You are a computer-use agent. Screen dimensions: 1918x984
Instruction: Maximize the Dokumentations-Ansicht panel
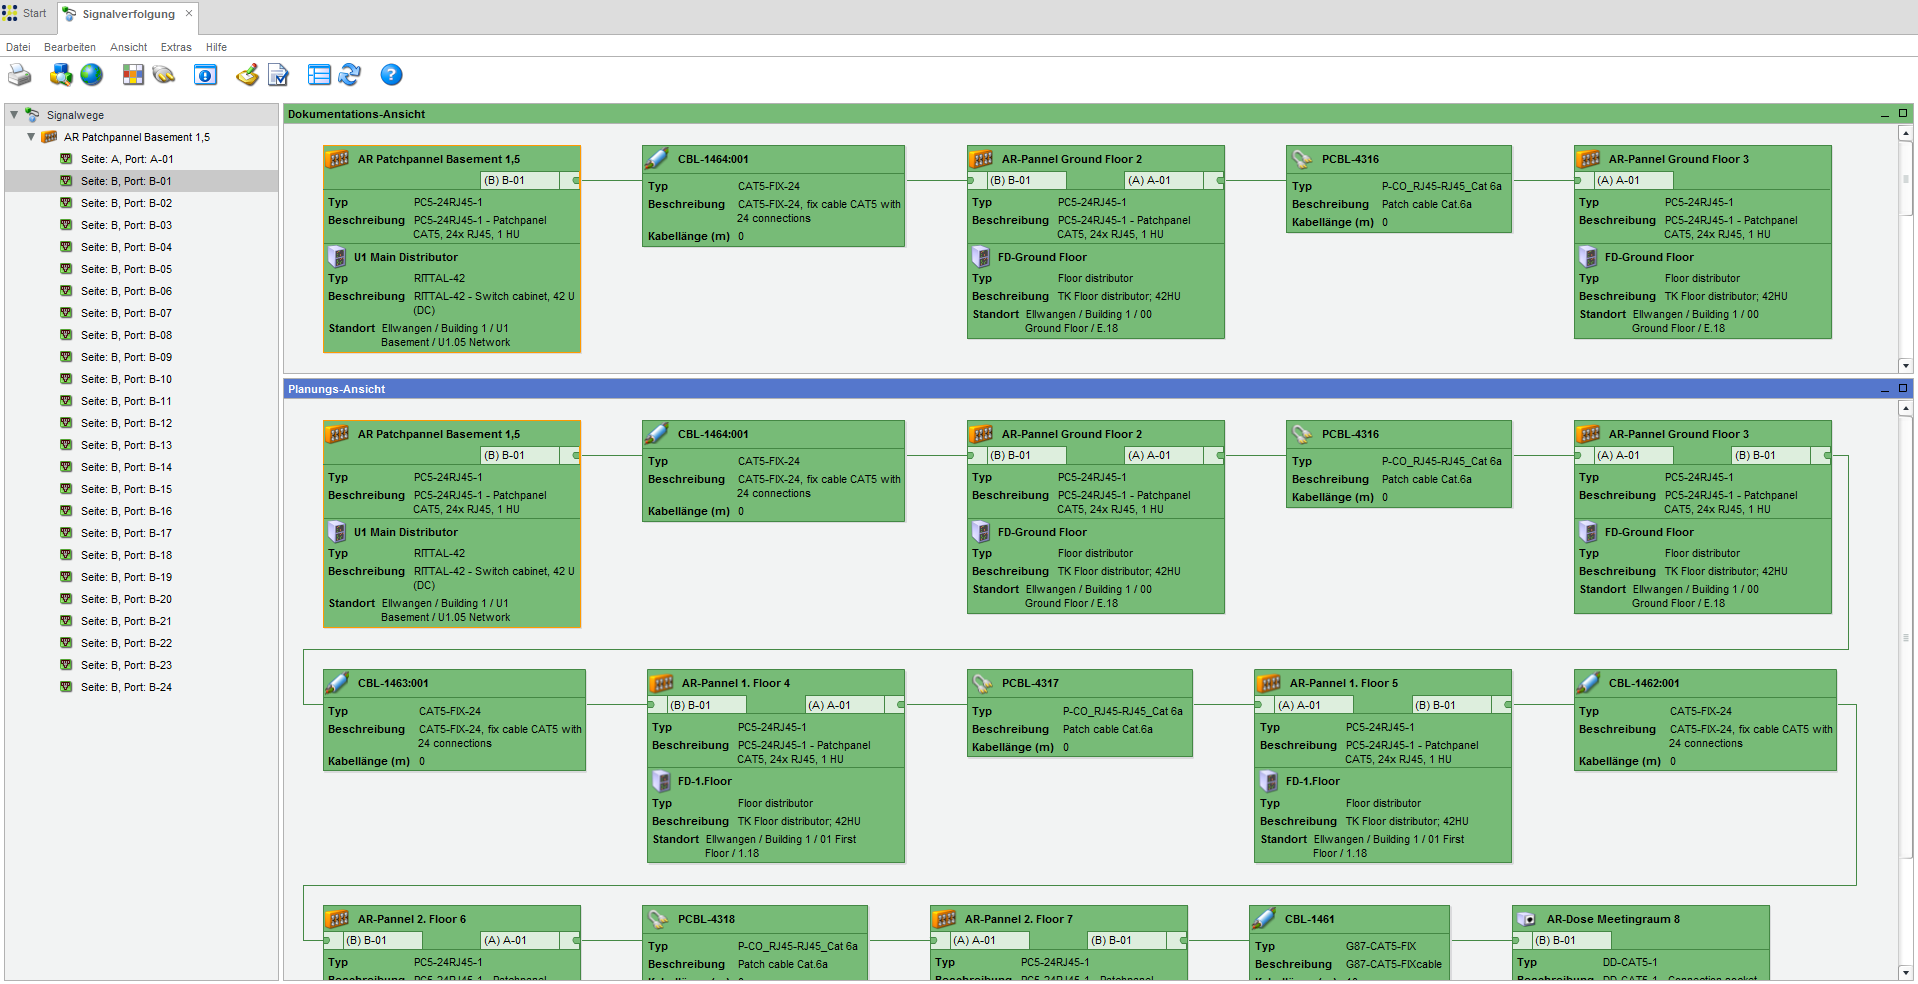pyautogui.click(x=1903, y=114)
